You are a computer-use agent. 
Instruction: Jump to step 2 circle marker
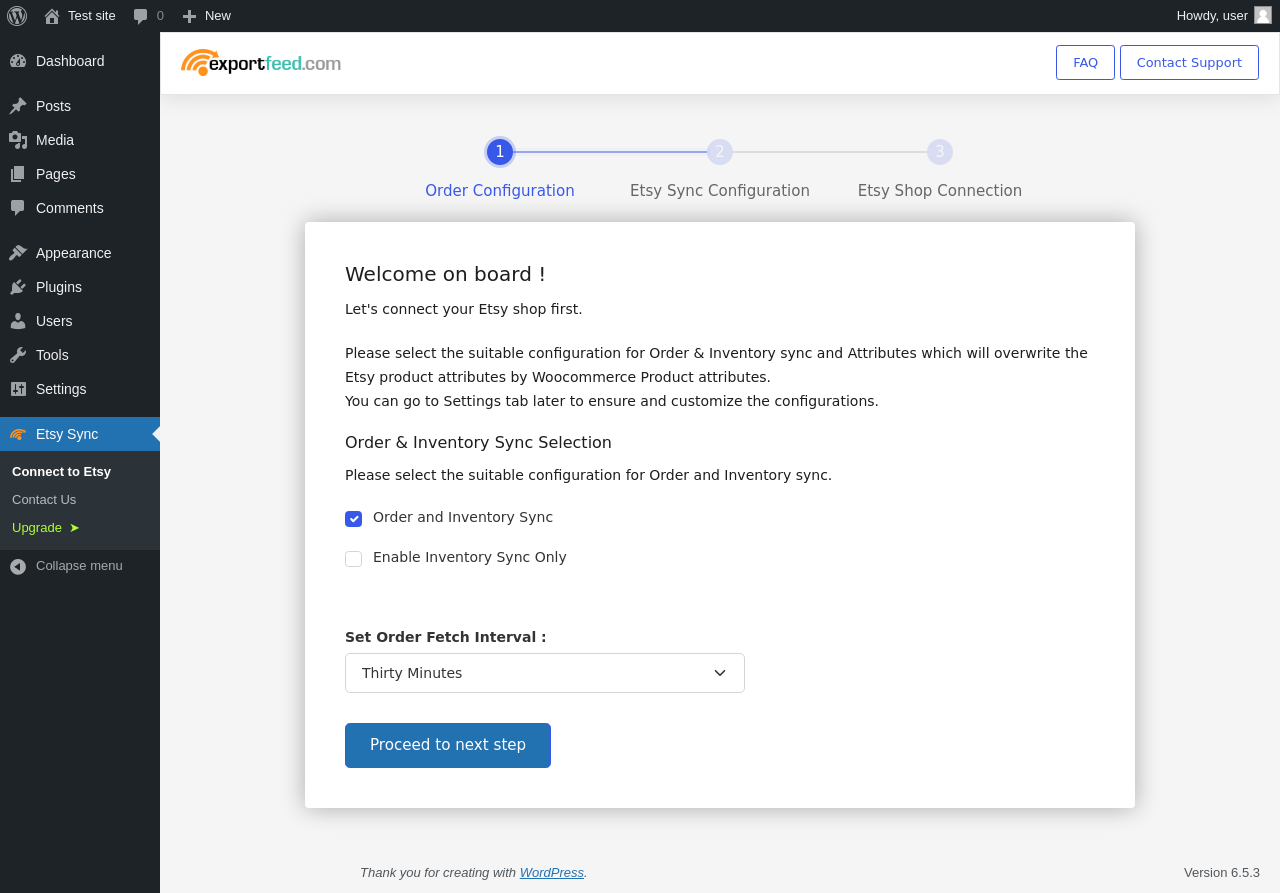pos(720,152)
